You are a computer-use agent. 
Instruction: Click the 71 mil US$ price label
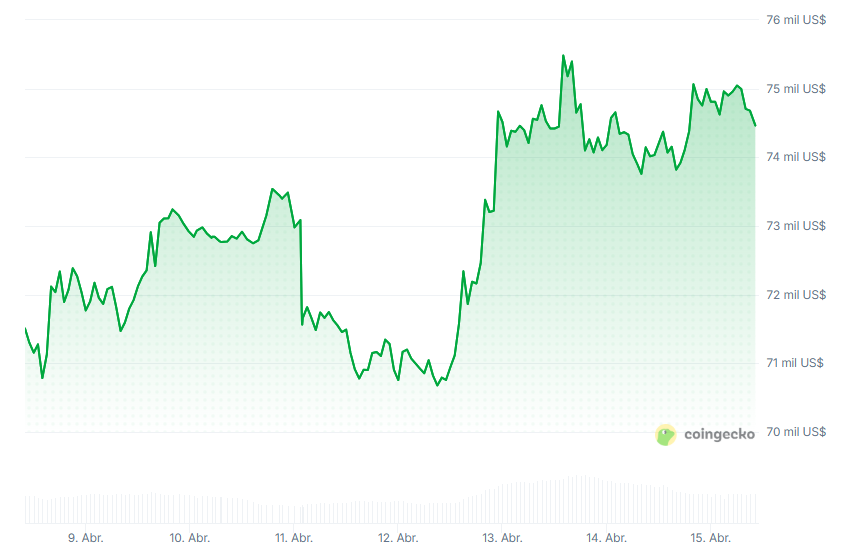click(x=796, y=363)
